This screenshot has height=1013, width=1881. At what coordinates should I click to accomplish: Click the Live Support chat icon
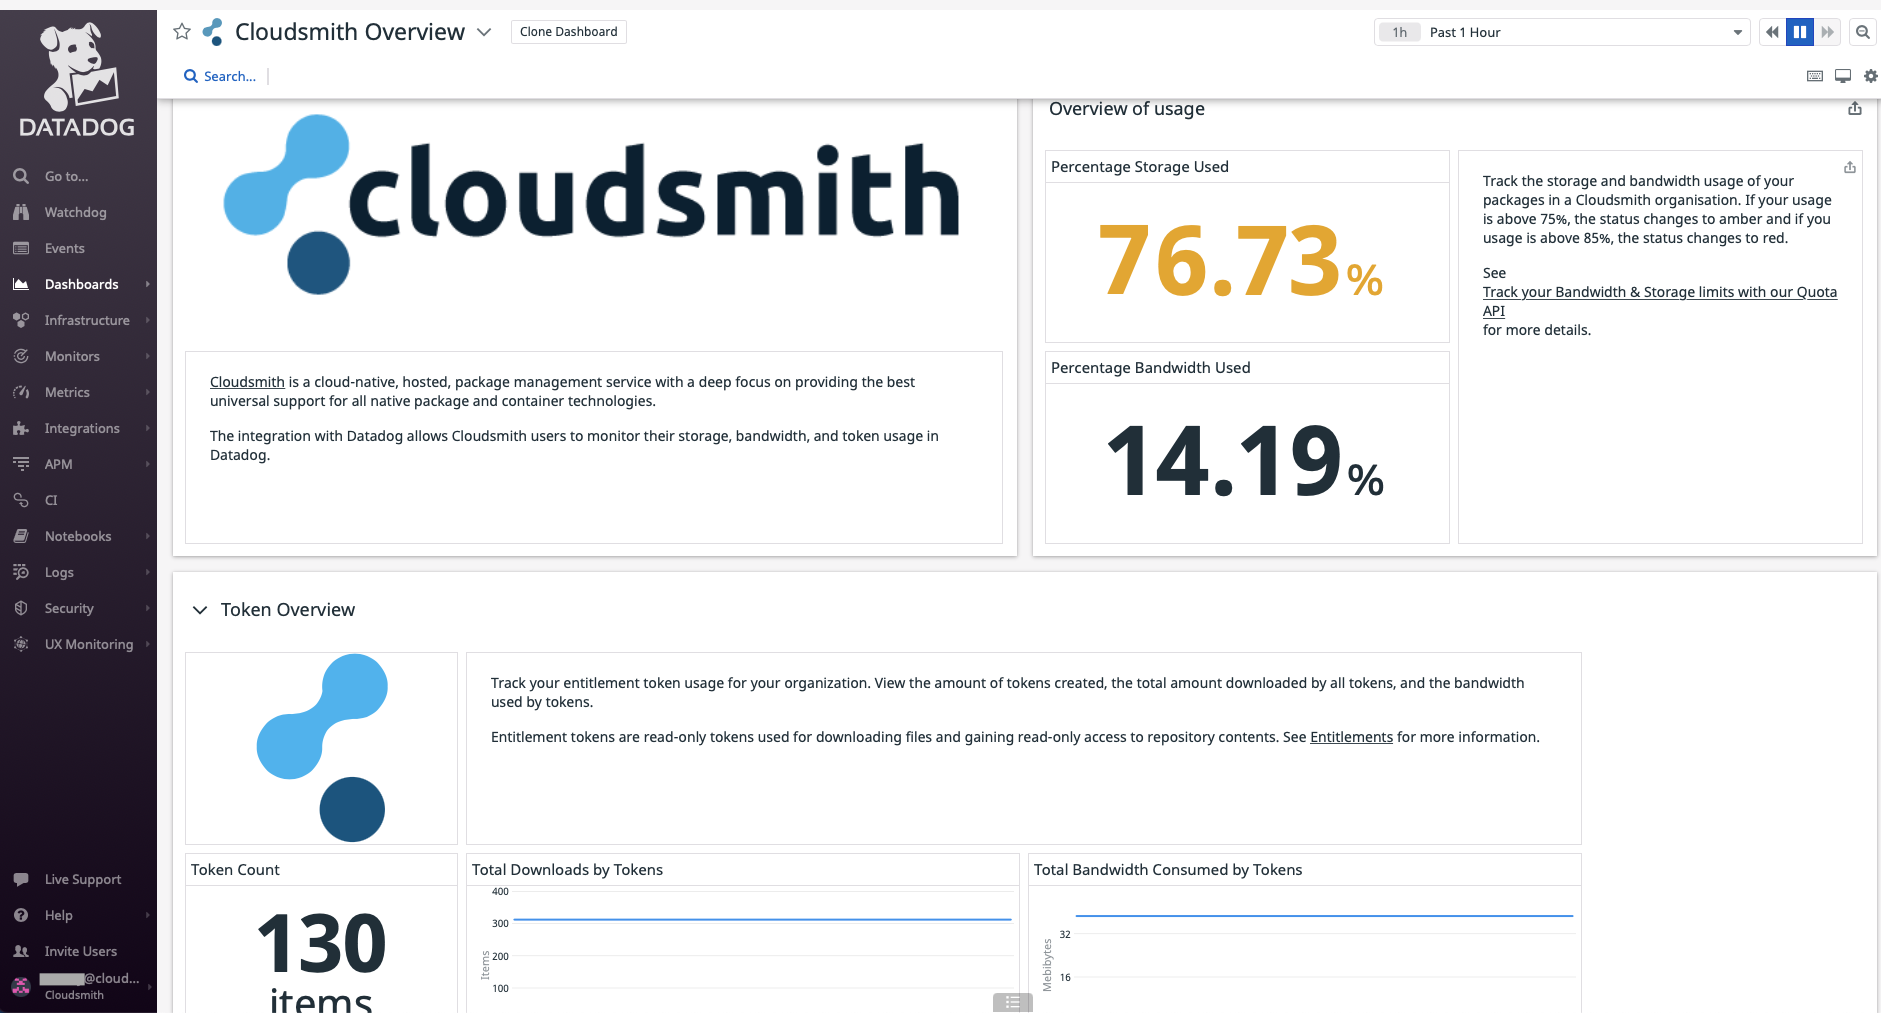(21, 879)
